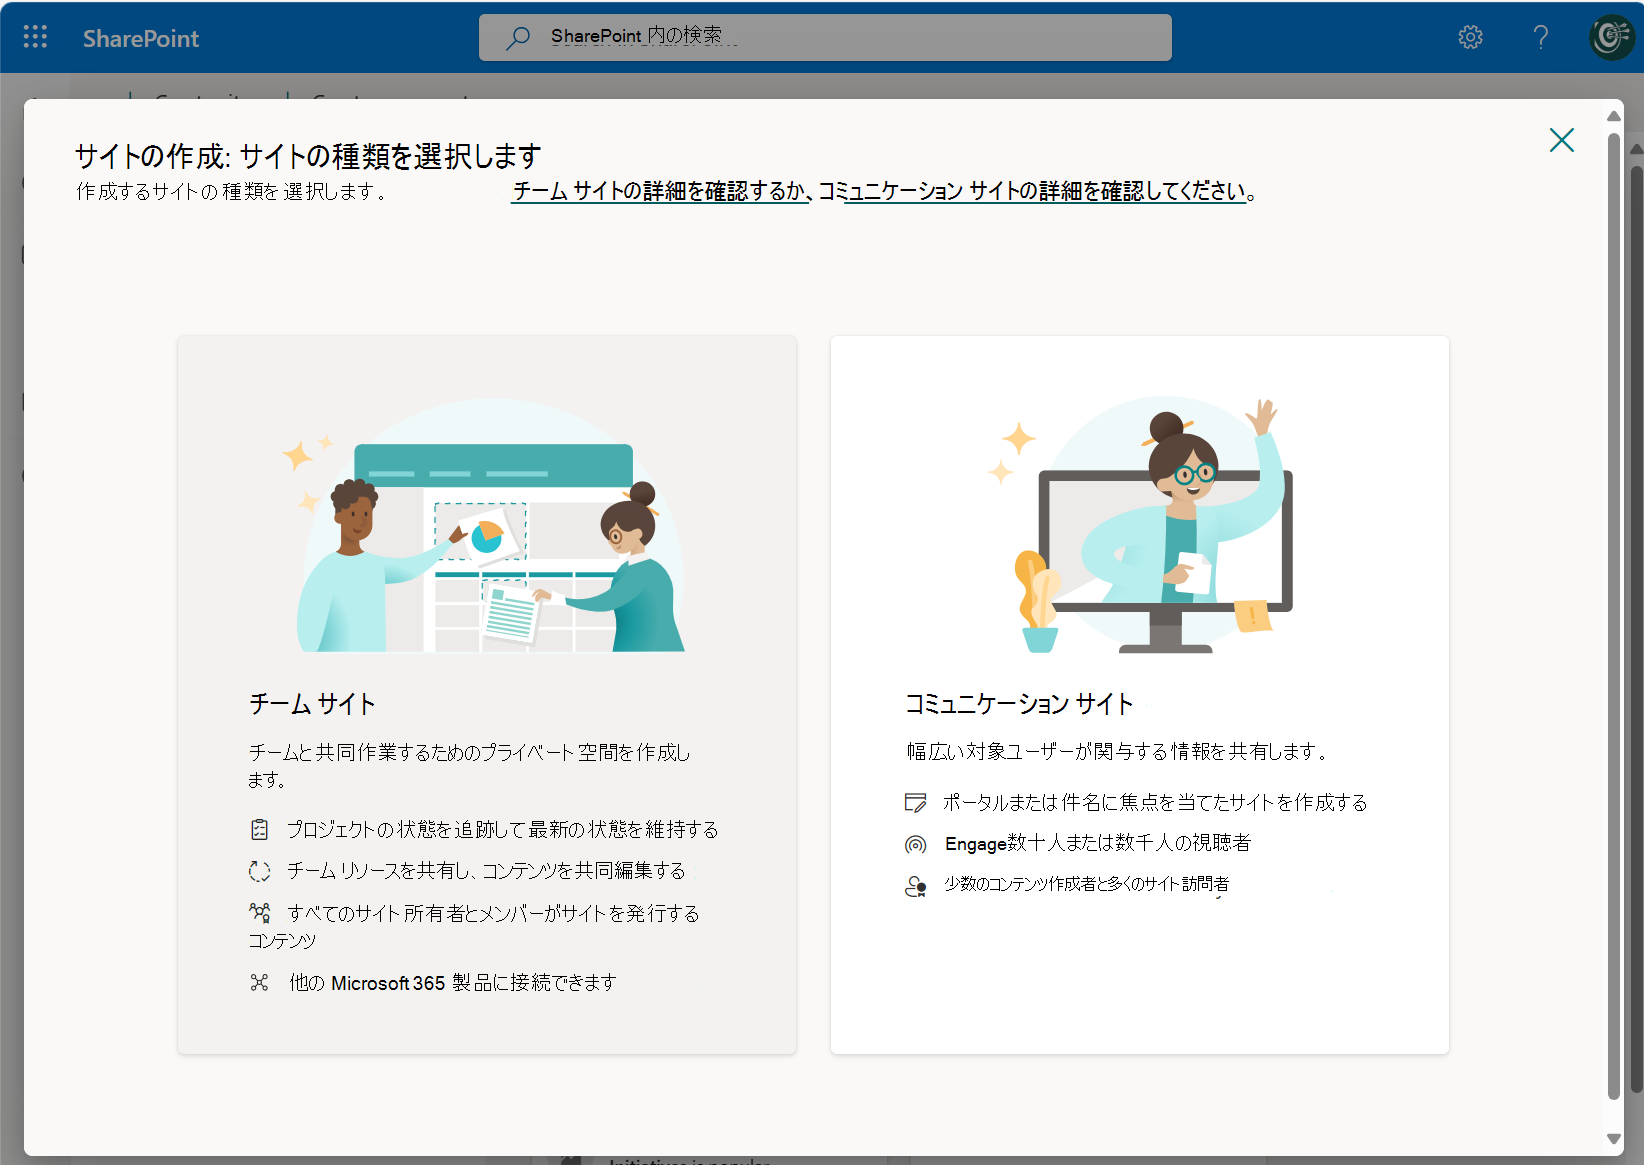Click the content authors person icon
1644x1165 pixels.
click(915, 886)
